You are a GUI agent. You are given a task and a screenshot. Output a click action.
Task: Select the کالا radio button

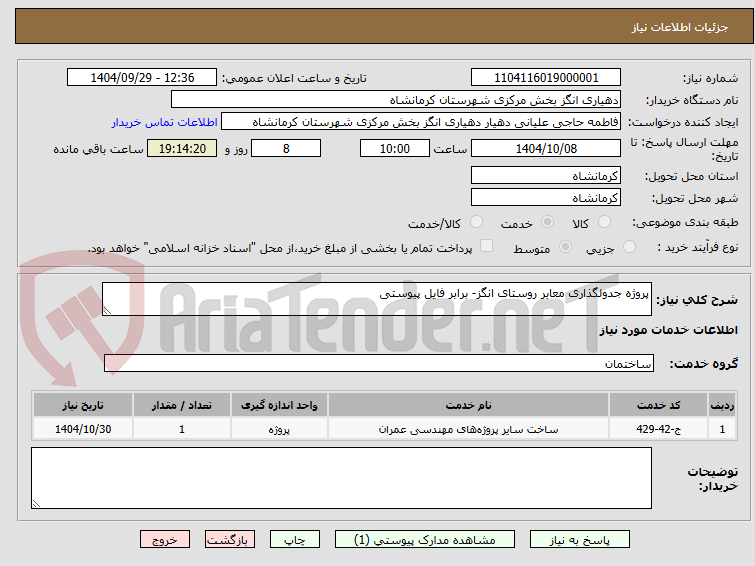603,222
